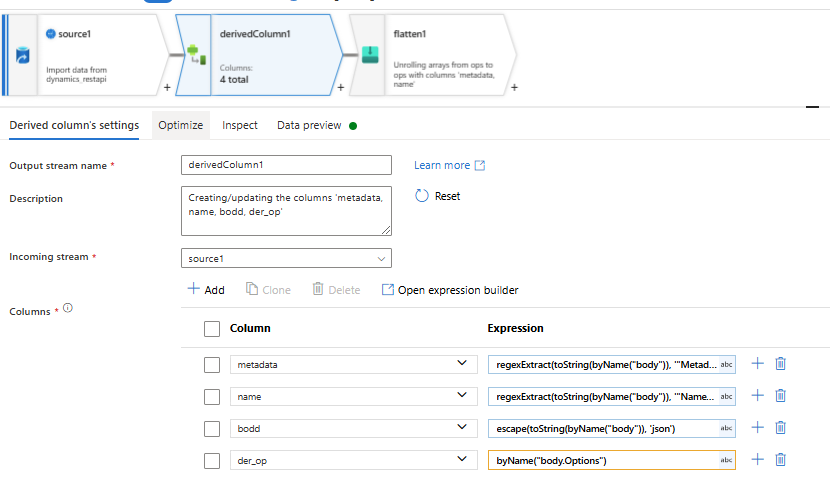
Task: Click the source1 dataset icon
Action: coord(22,55)
